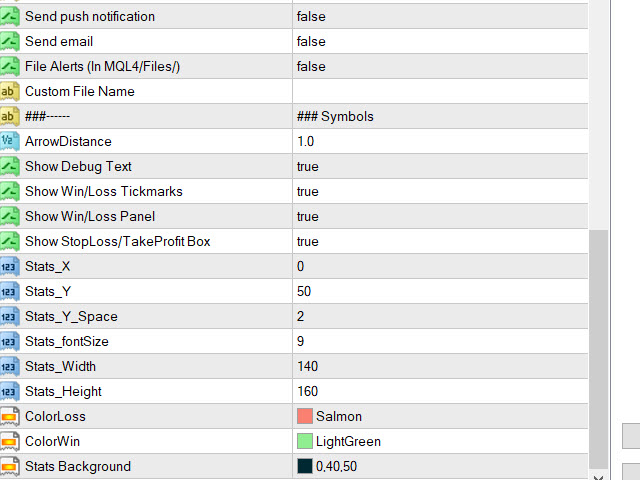Click the boolean icon beside Send push notification
This screenshot has height=480, width=640.
tap(9, 17)
